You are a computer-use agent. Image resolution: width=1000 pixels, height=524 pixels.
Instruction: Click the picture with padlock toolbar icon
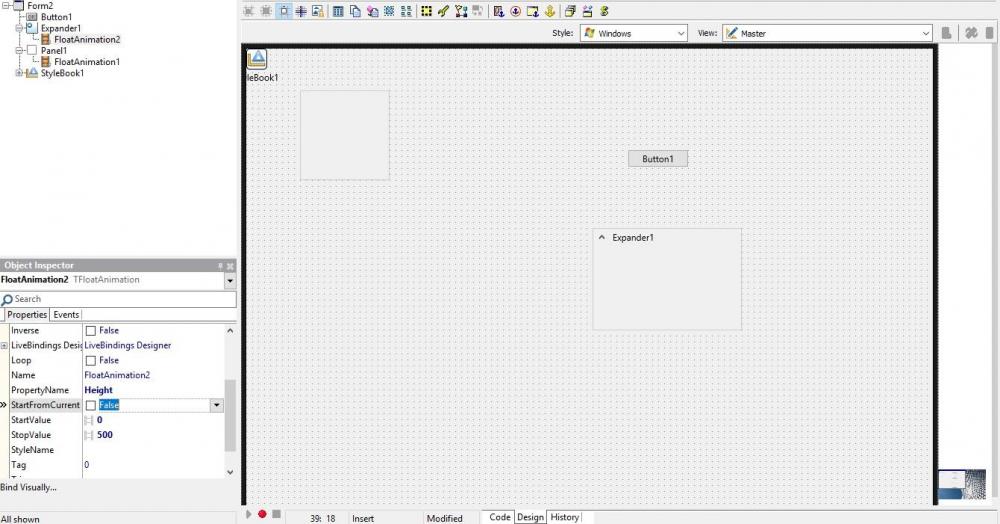click(x=318, y=11)
